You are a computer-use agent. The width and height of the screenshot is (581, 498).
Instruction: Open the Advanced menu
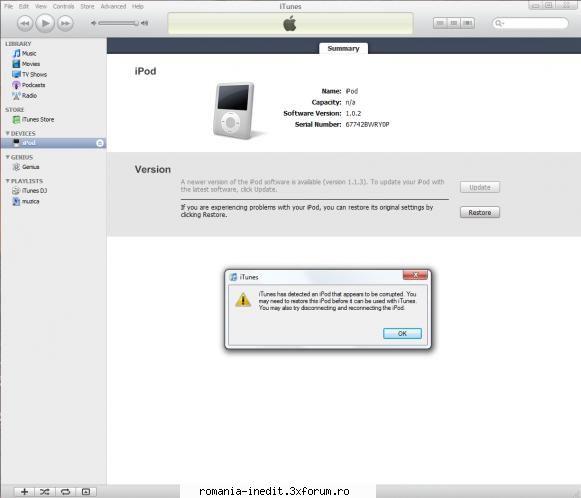click(113, 6)
